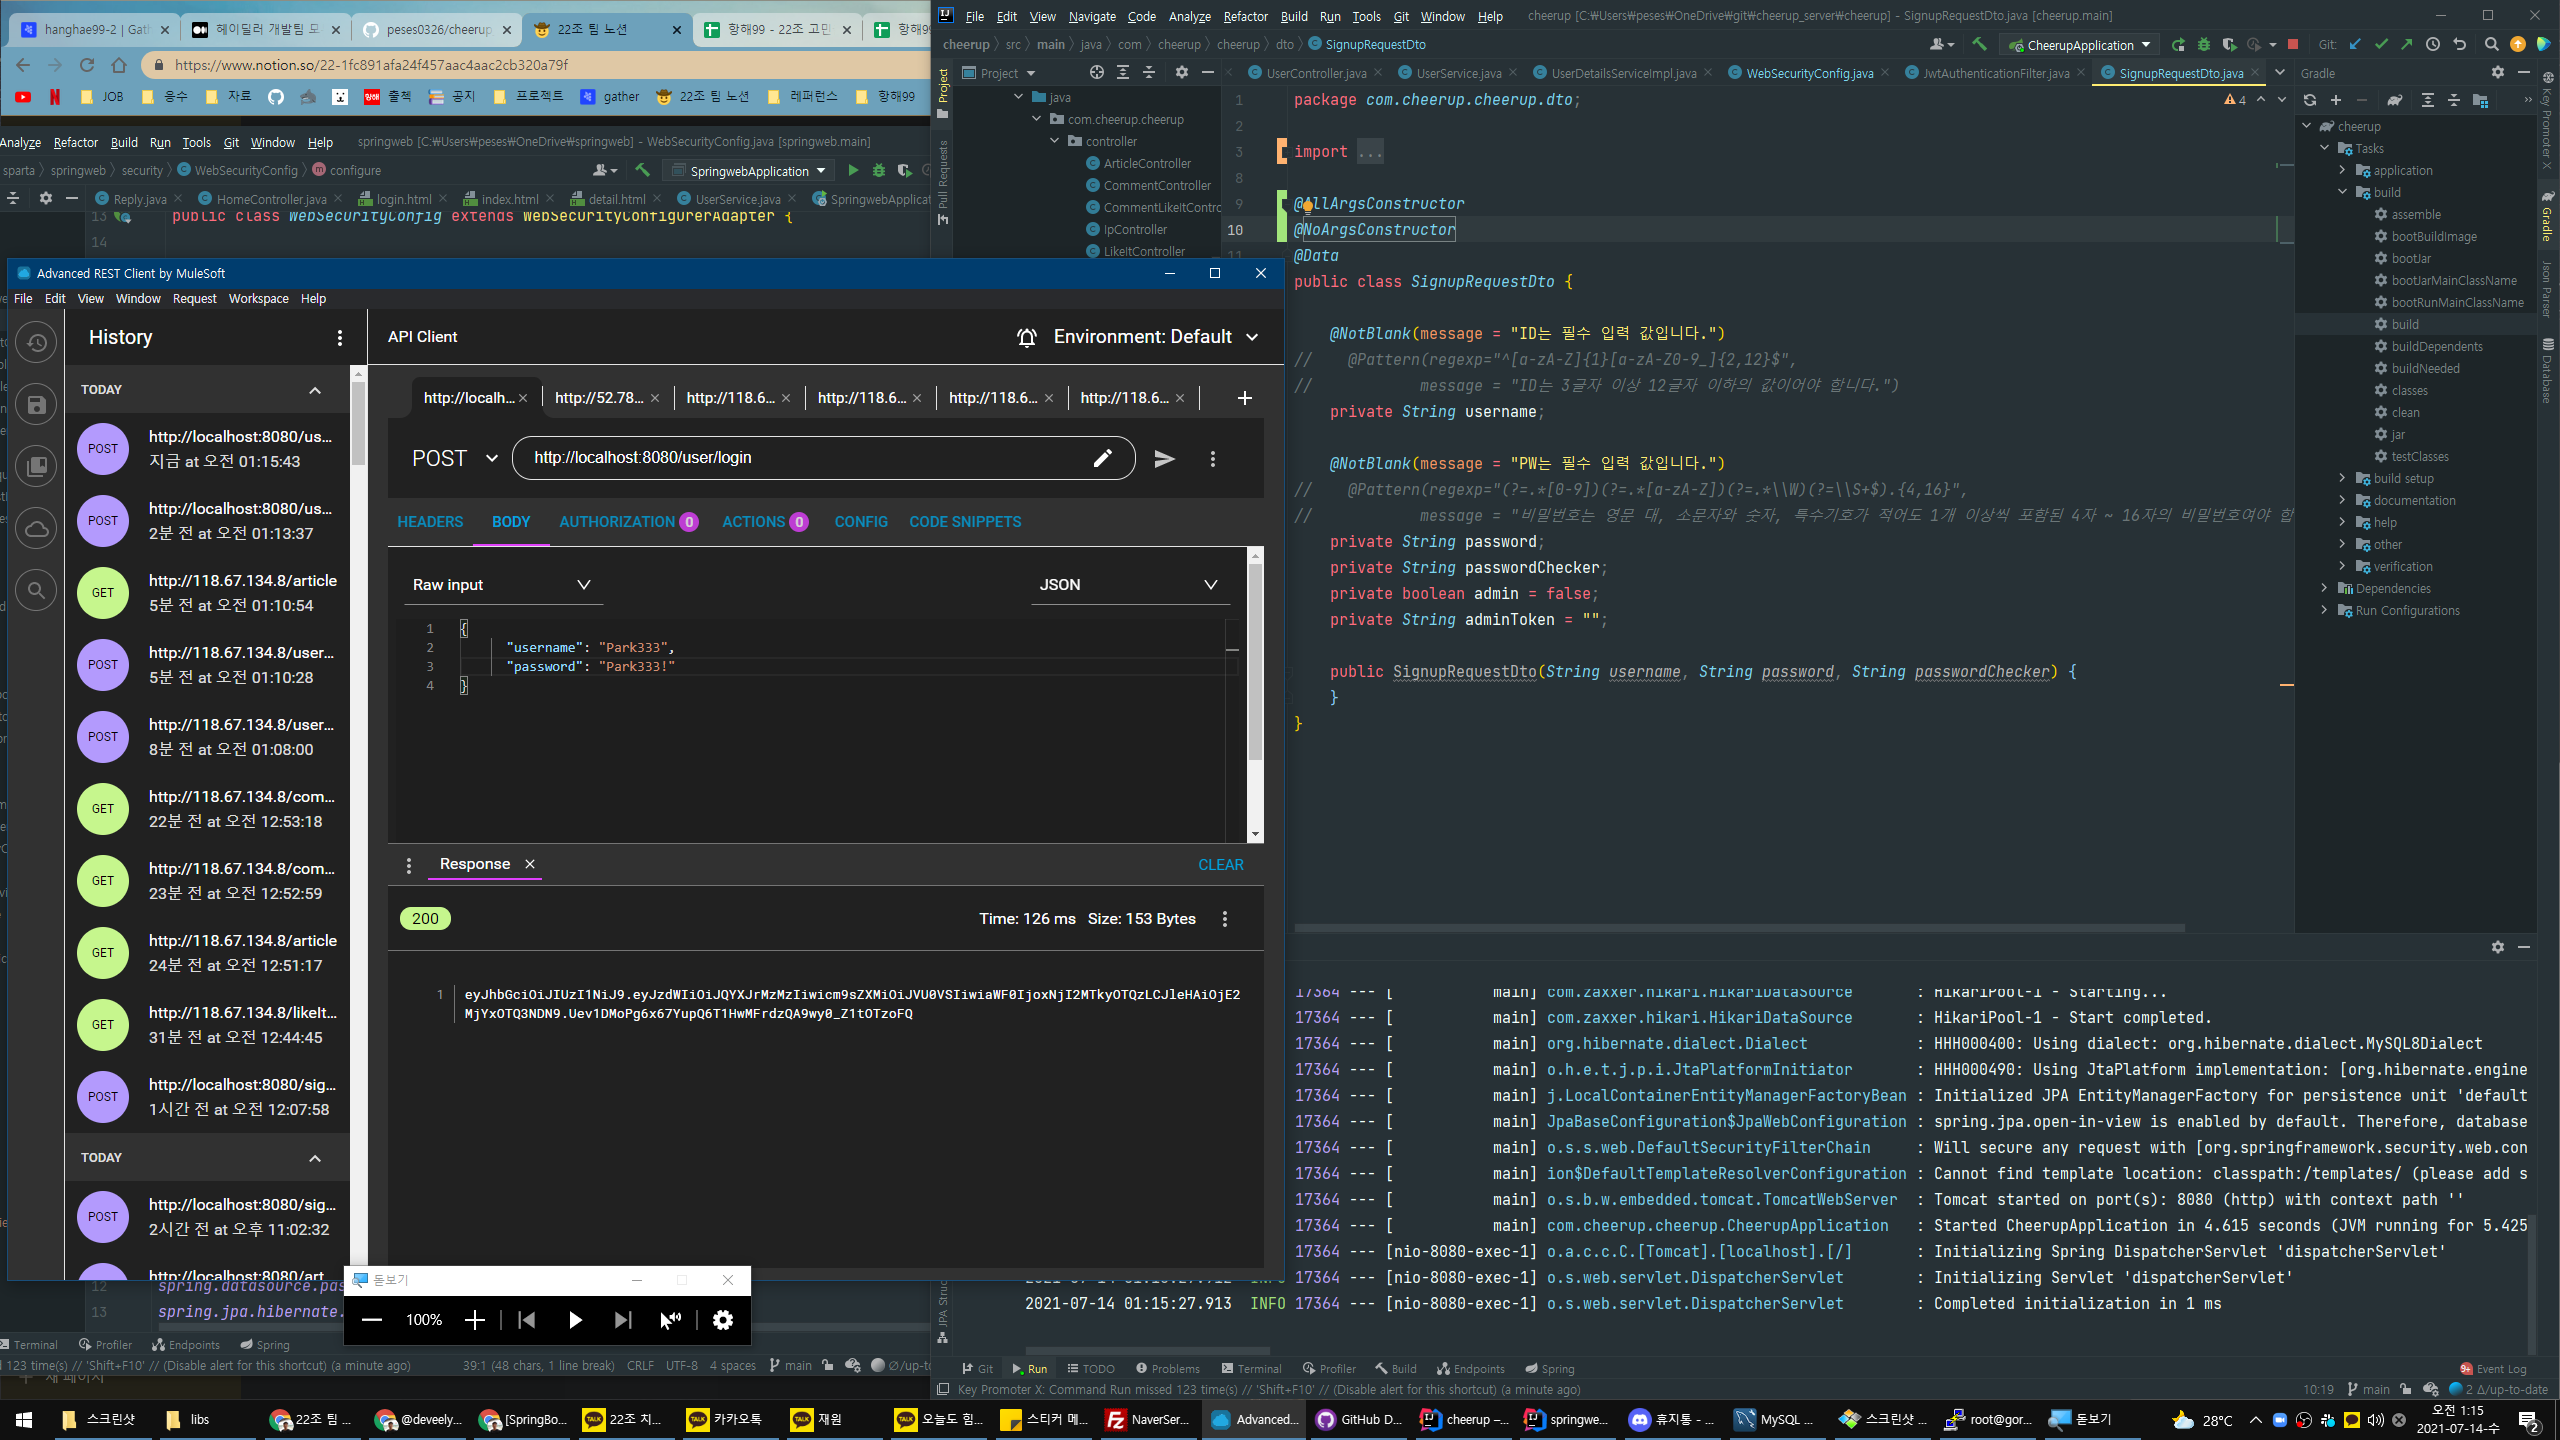The width and height of the screenshot is (2560, 1440).
Task: Add a new request tab
Action: pyautogui.click(x=1244, y=398)
